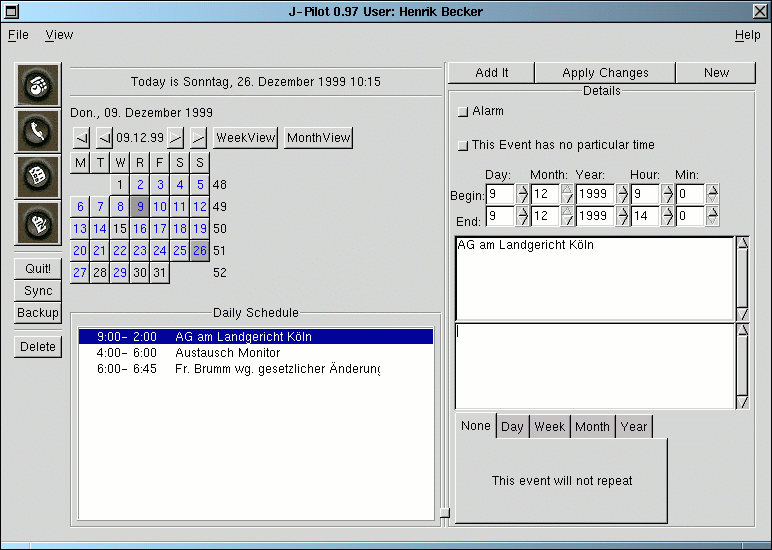Viewport: 772px width, 550px height.
Task: Open the Memo pad icon in sidebar
Action: pyautogui.click(x=38, y=221)
